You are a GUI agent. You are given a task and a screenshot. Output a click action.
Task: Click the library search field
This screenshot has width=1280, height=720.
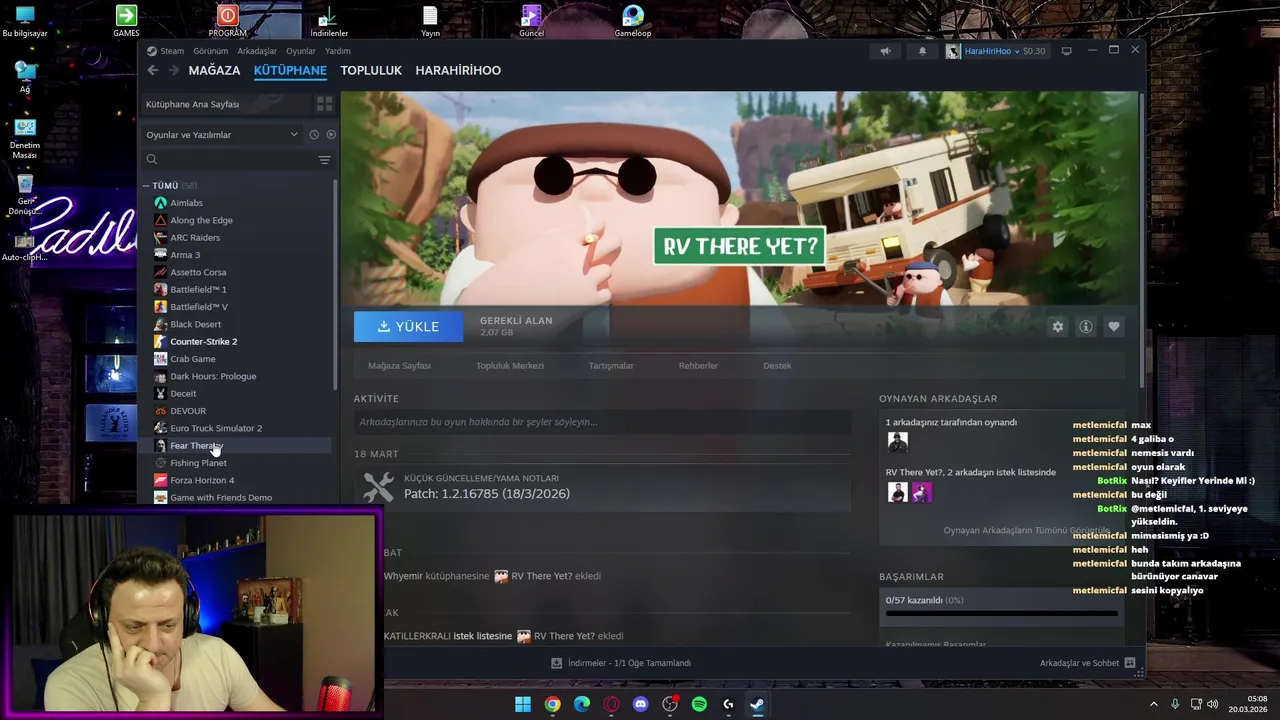228,160
